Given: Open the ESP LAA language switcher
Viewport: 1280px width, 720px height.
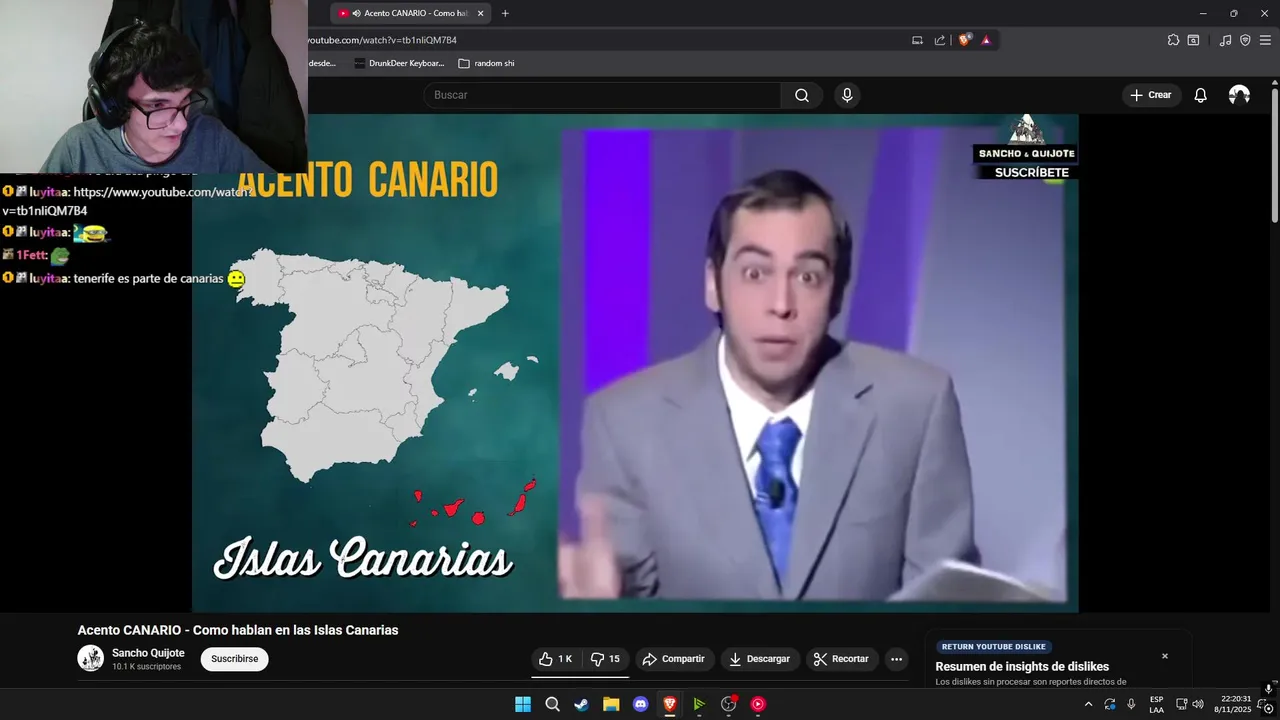Looking at the screenshot, I should (x=1156, y=704).
